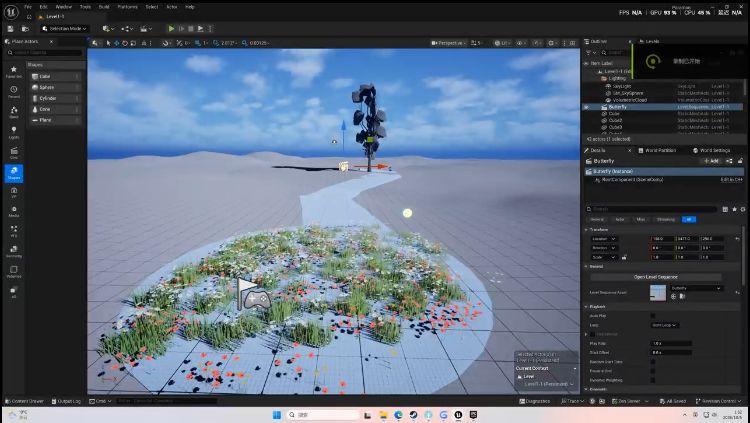This screenshot has width=750, height=423.
Task: Select the Basic category in Place Actors
Action: (14, 112)
